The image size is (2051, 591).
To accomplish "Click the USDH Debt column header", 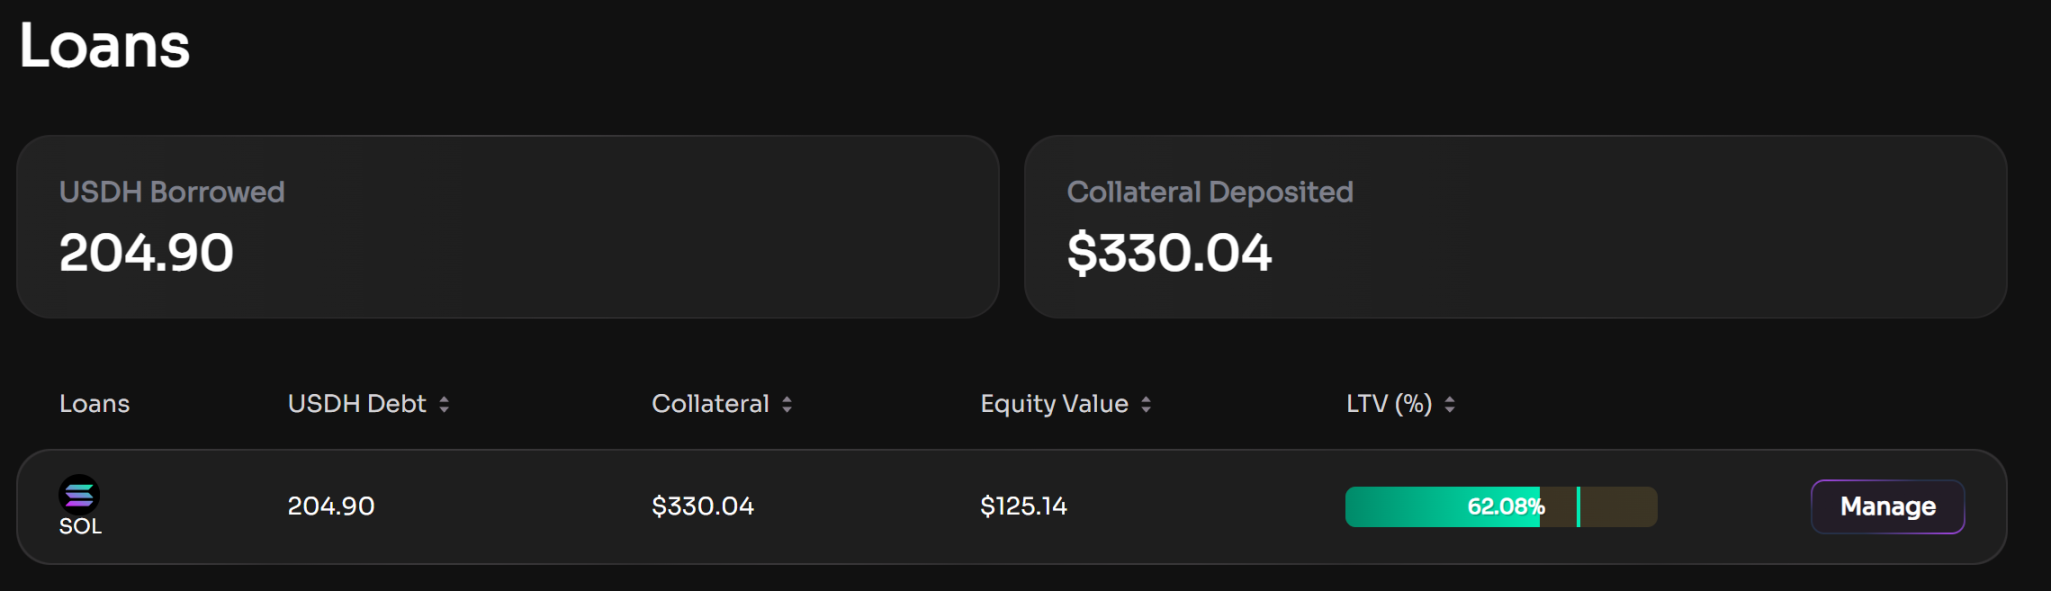I will (x=357, y=403).
